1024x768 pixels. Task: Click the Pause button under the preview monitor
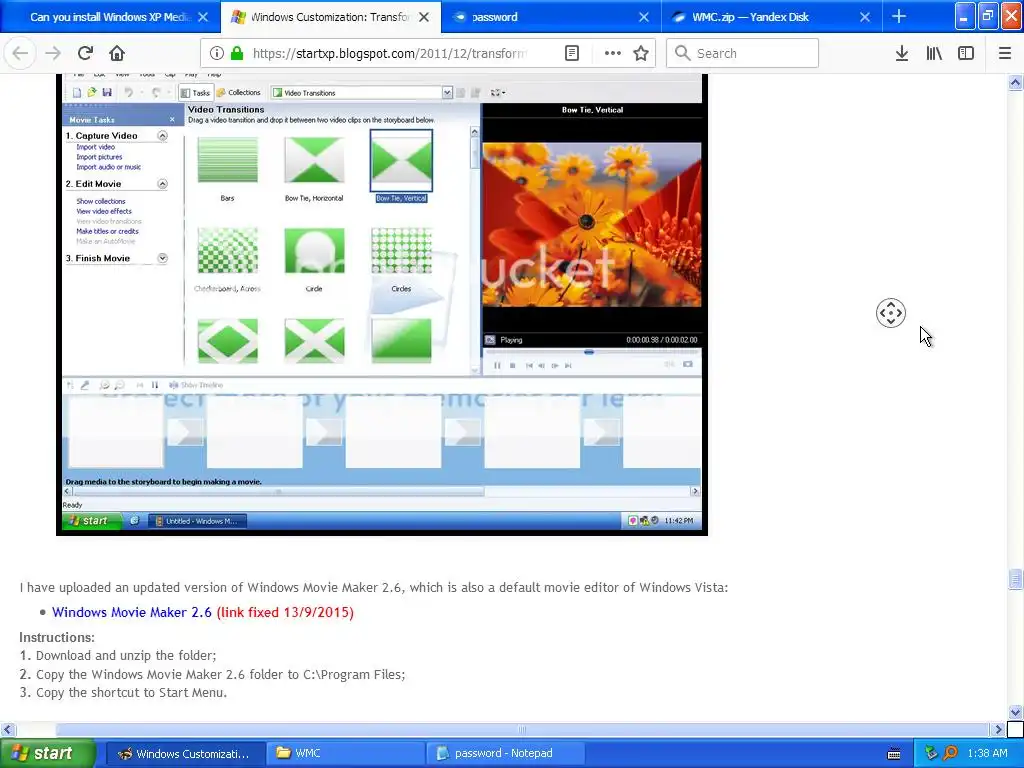click(x=498, y=366)
